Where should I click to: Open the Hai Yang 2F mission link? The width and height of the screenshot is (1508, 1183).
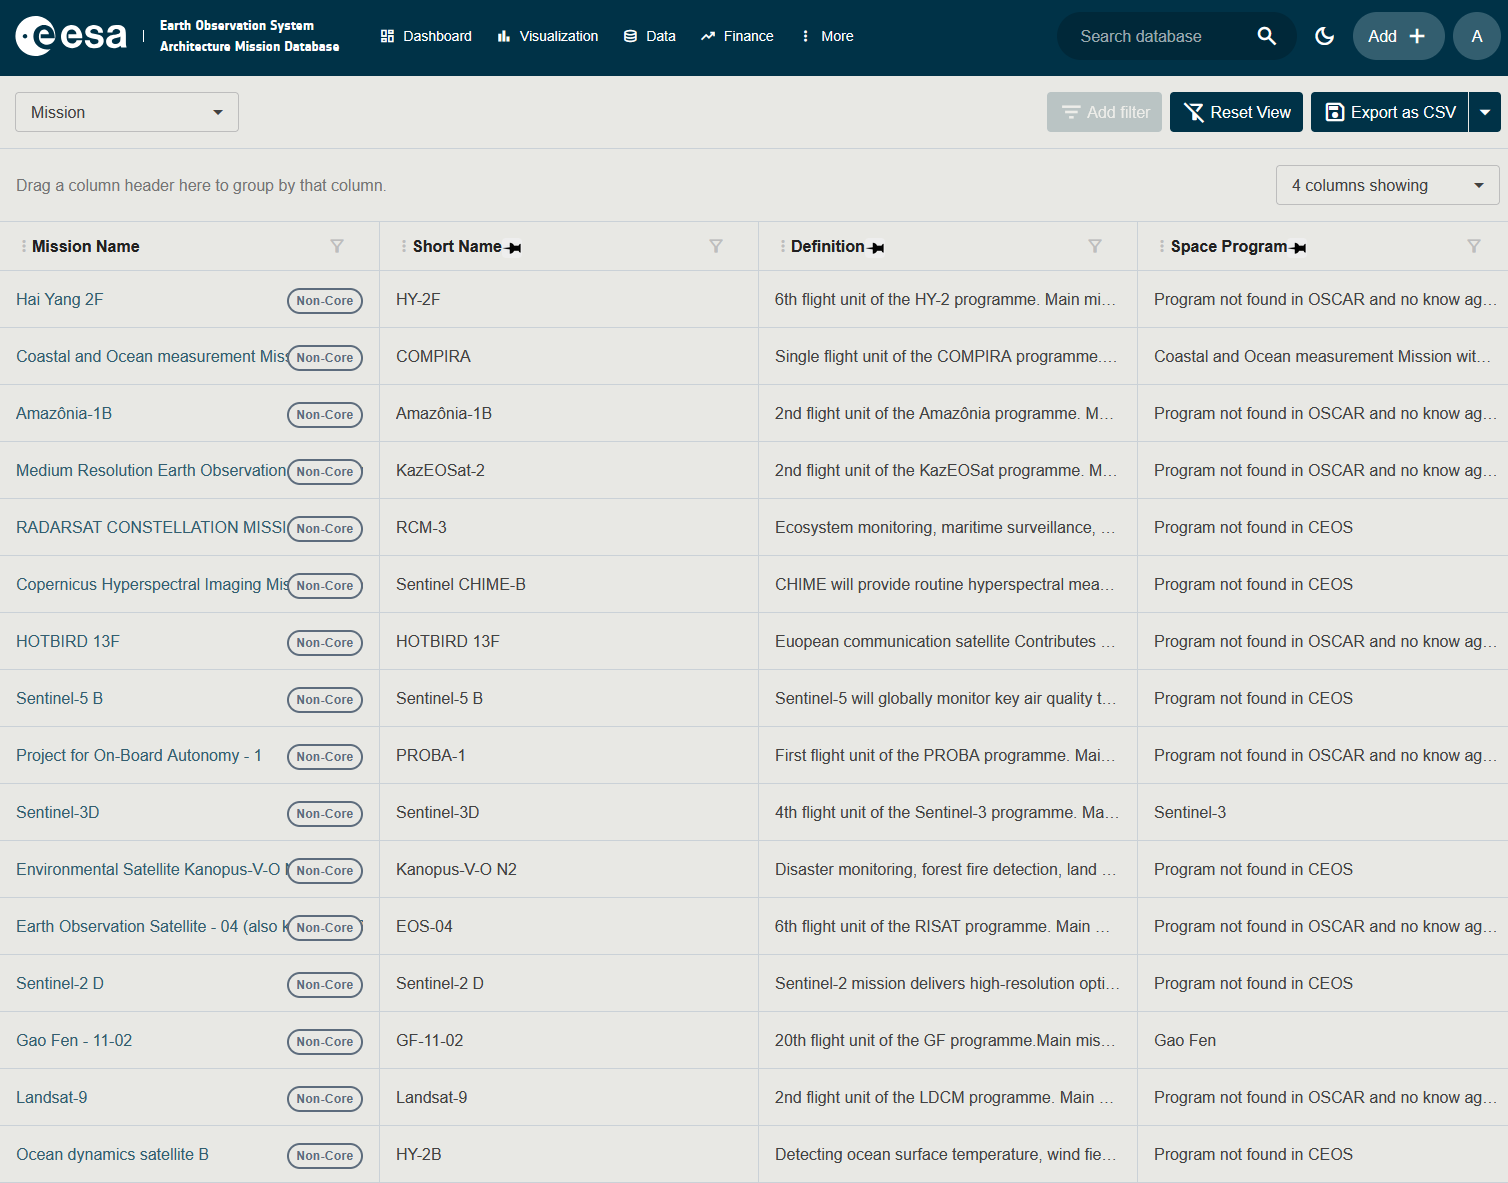pyautogui.click(x=59, y=299)
